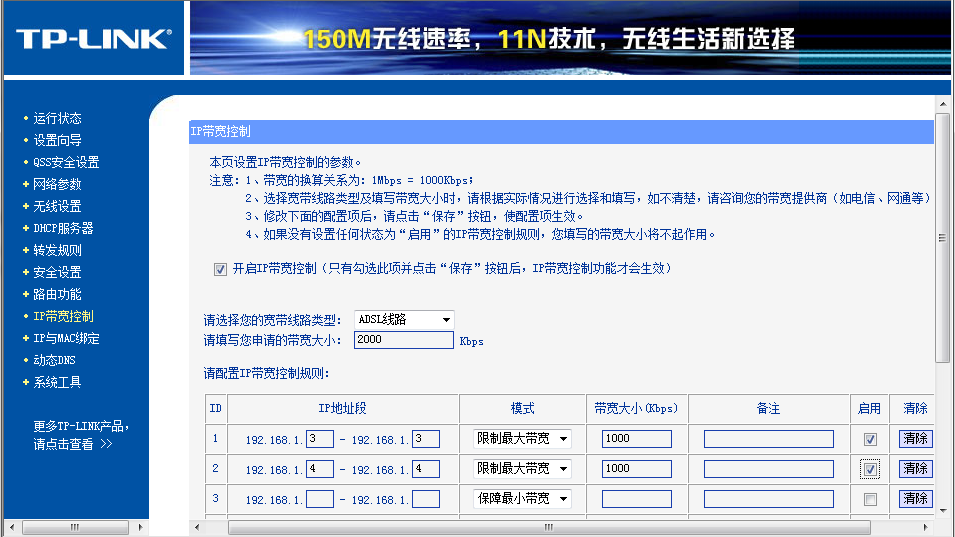Click rule 3 empty bandwidth field
Screen dimensions: 955x537
[x=636, y=499]
